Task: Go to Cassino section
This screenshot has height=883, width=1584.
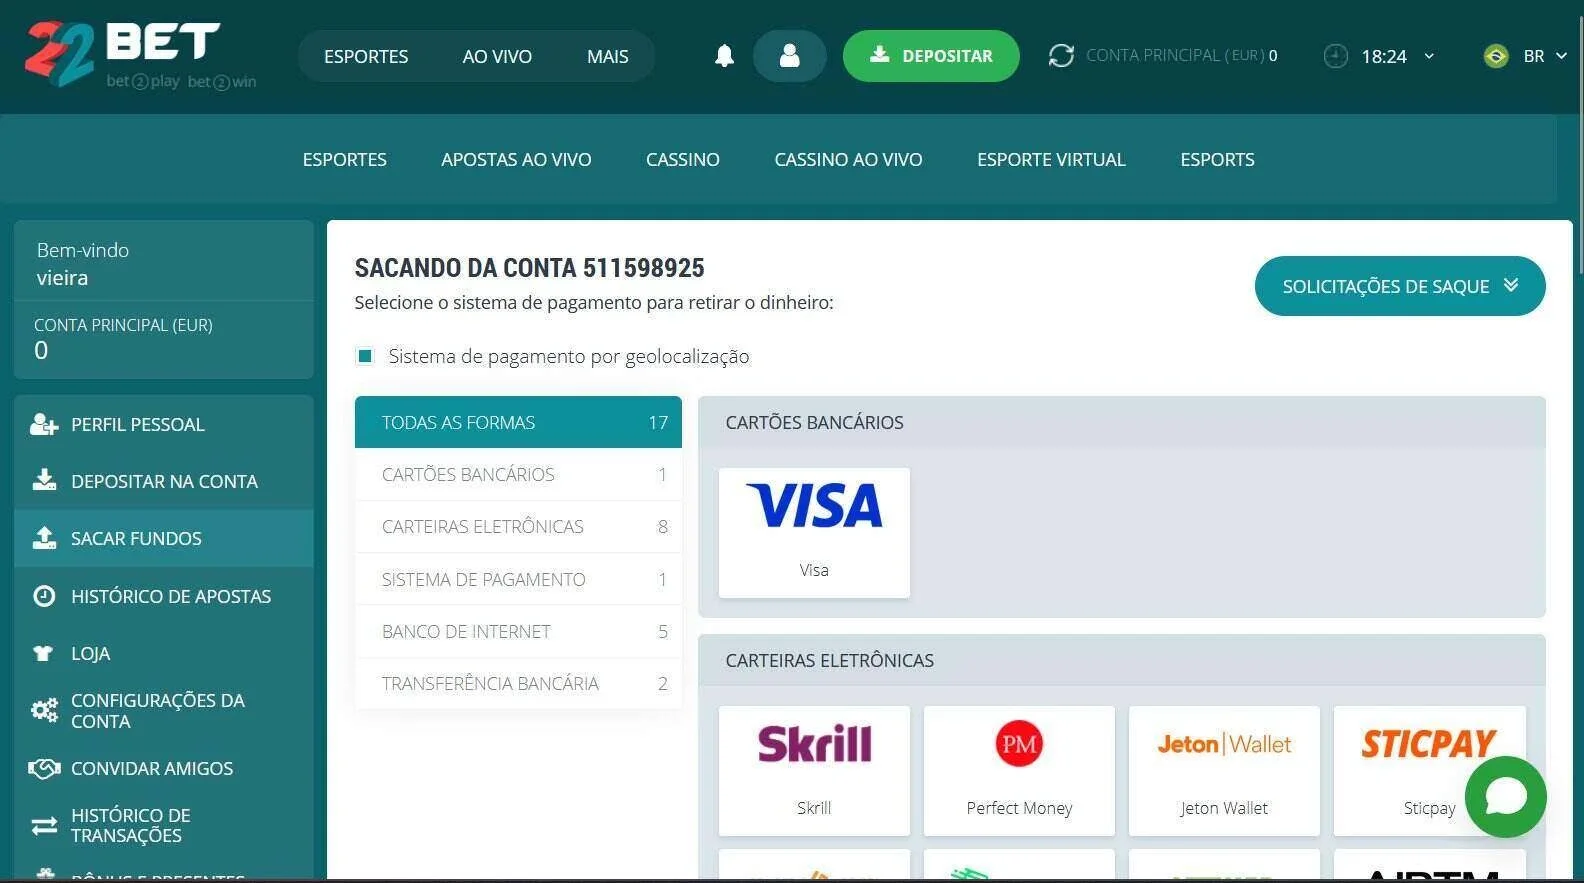Action: point(683,159)
